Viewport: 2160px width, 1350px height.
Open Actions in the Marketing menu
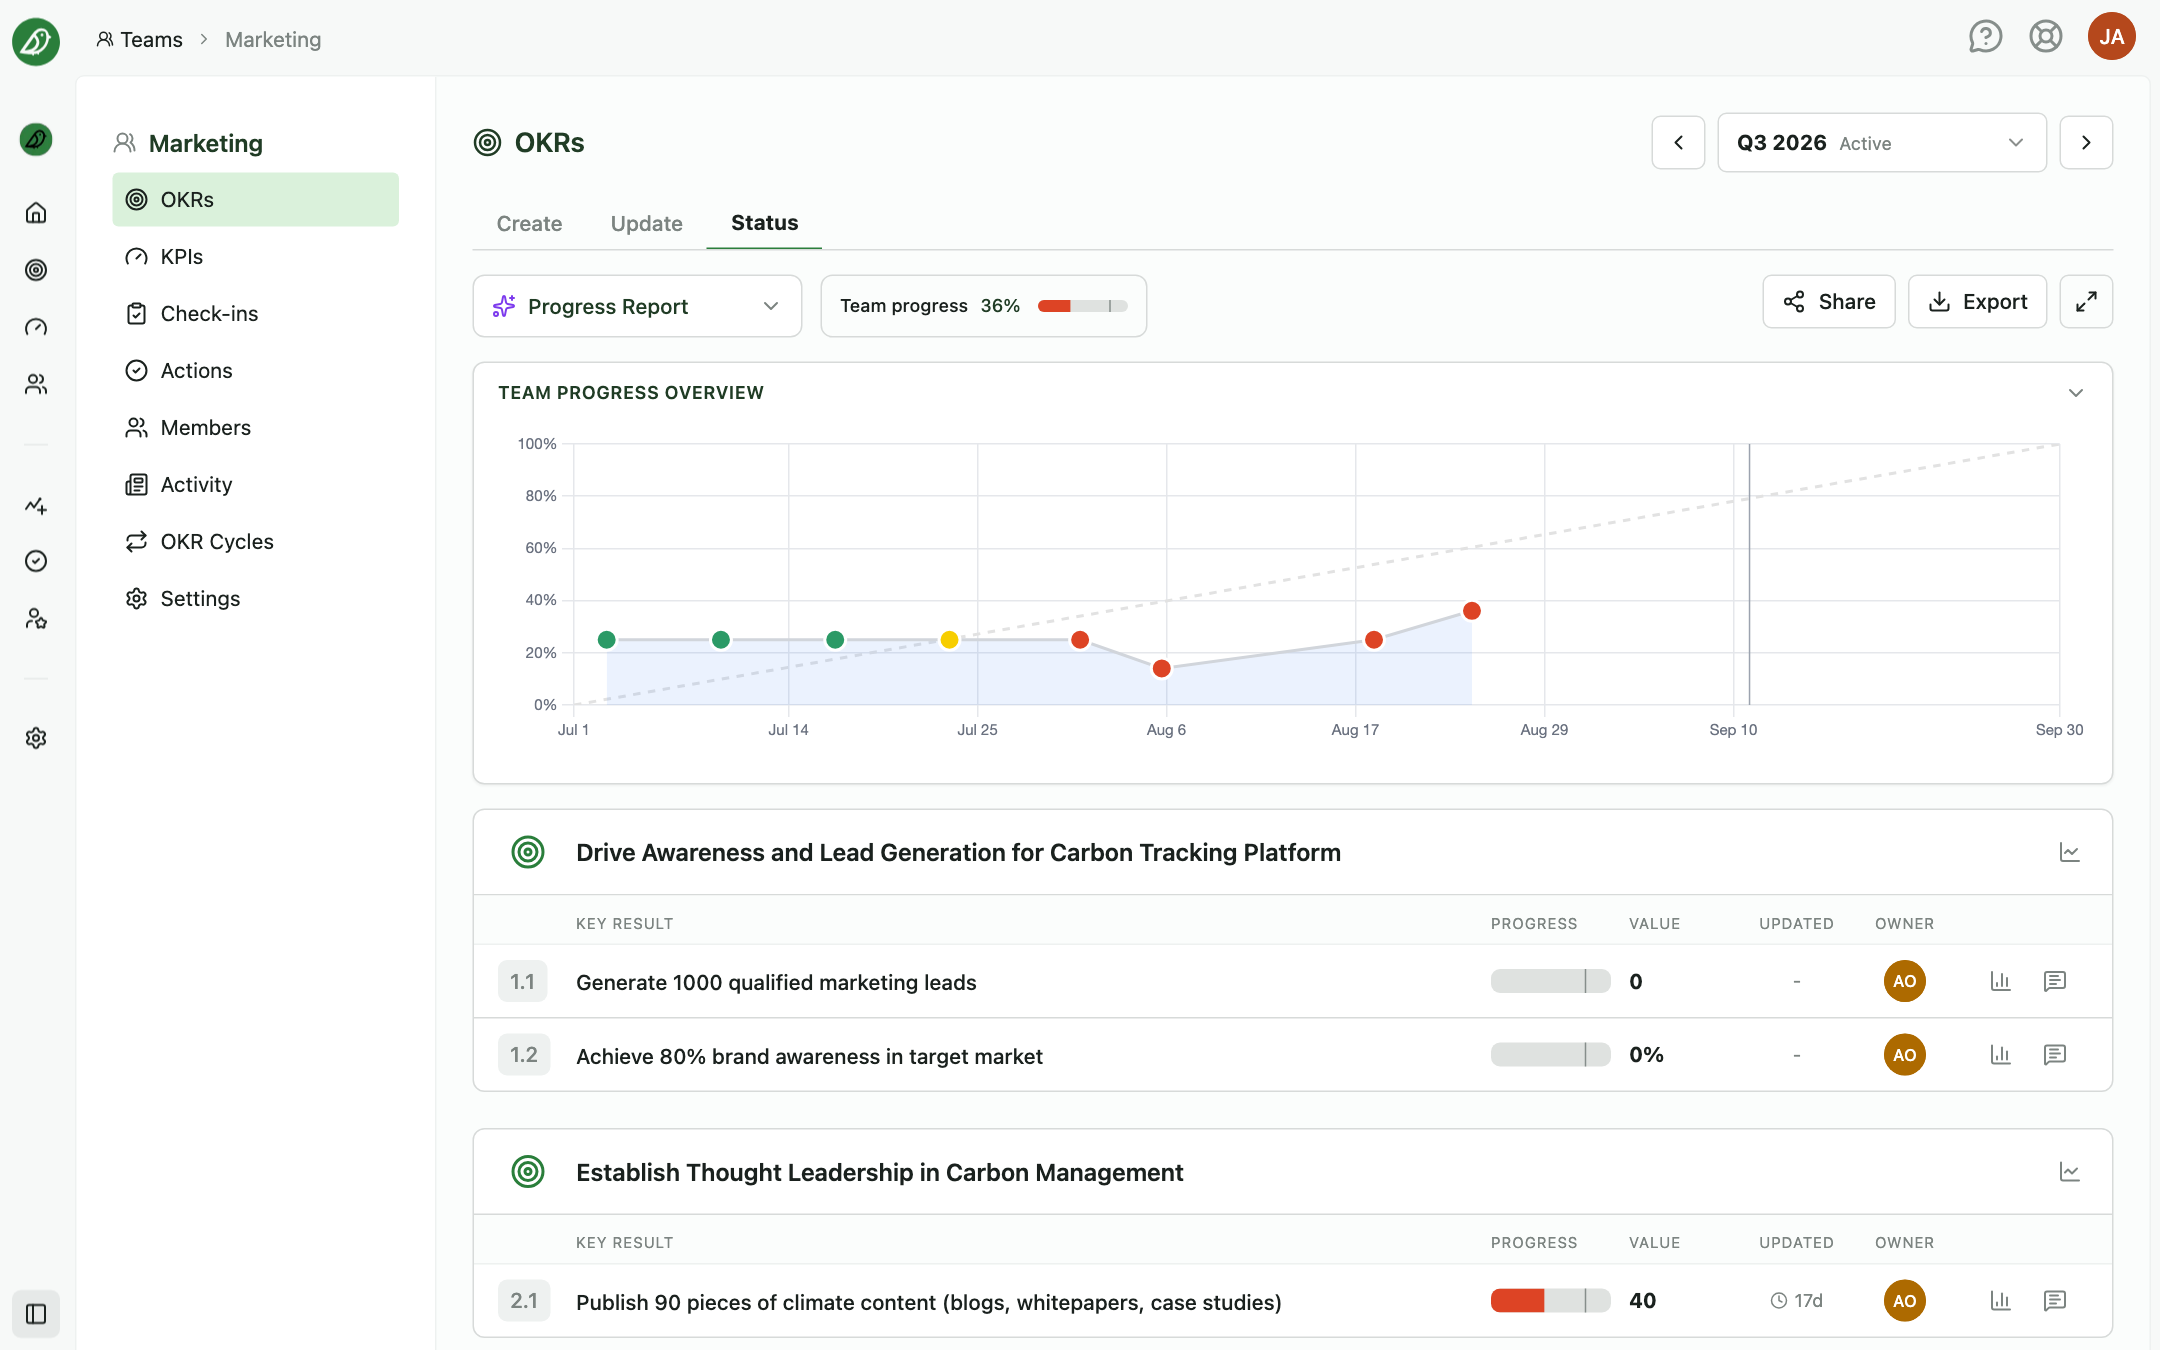(255, 371)
